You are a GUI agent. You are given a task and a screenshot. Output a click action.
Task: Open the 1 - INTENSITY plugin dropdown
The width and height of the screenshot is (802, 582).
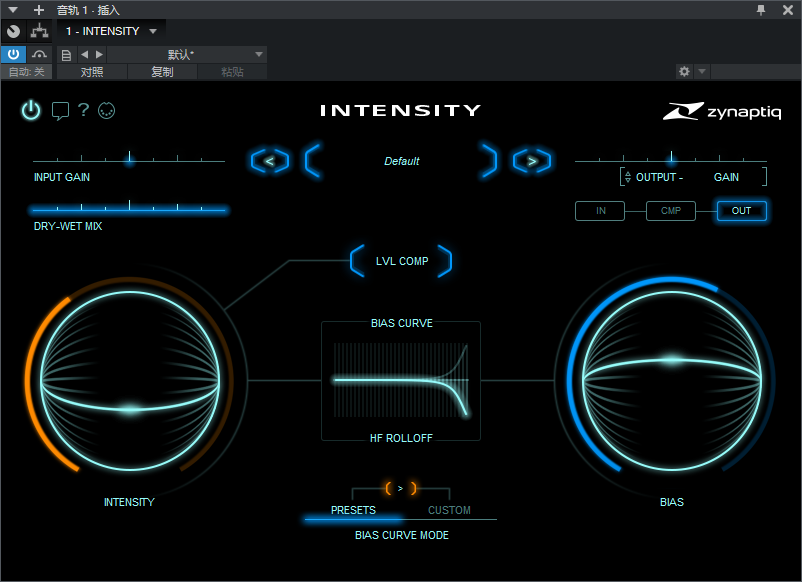coord(111,31)
